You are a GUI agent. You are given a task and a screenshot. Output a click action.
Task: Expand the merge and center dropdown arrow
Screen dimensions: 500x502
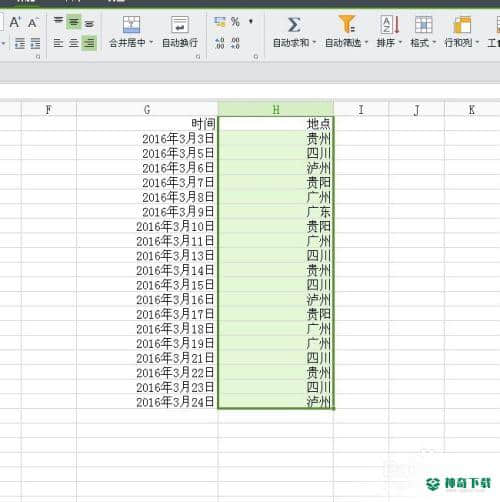[x=151, y=43]
